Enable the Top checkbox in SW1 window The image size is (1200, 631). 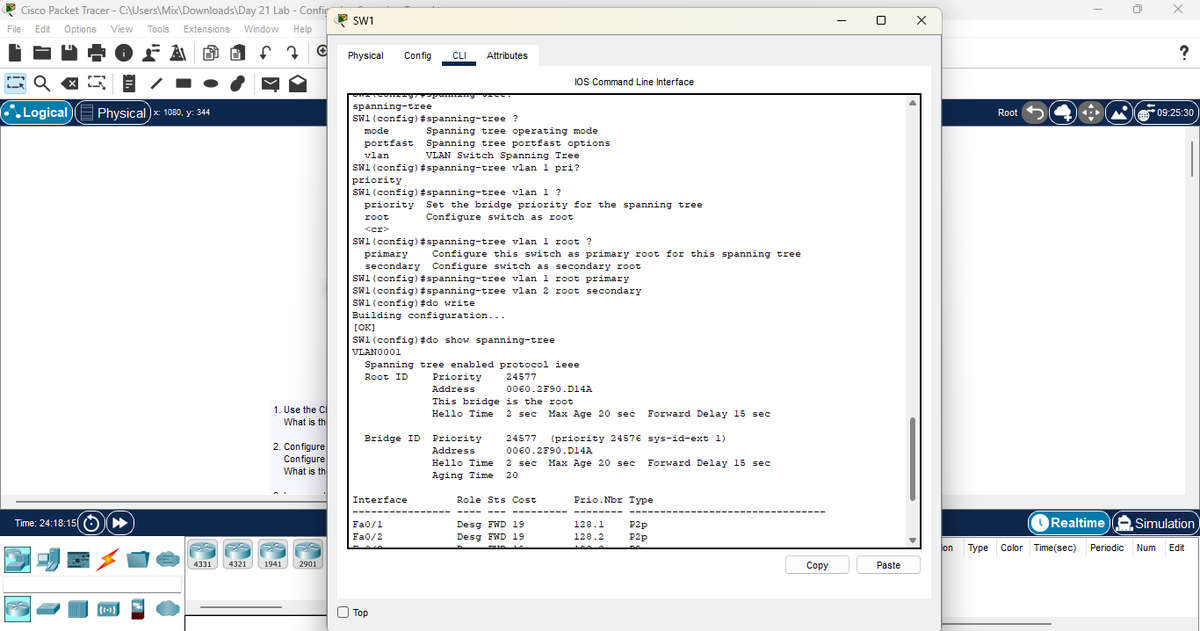tap(344, 612)
